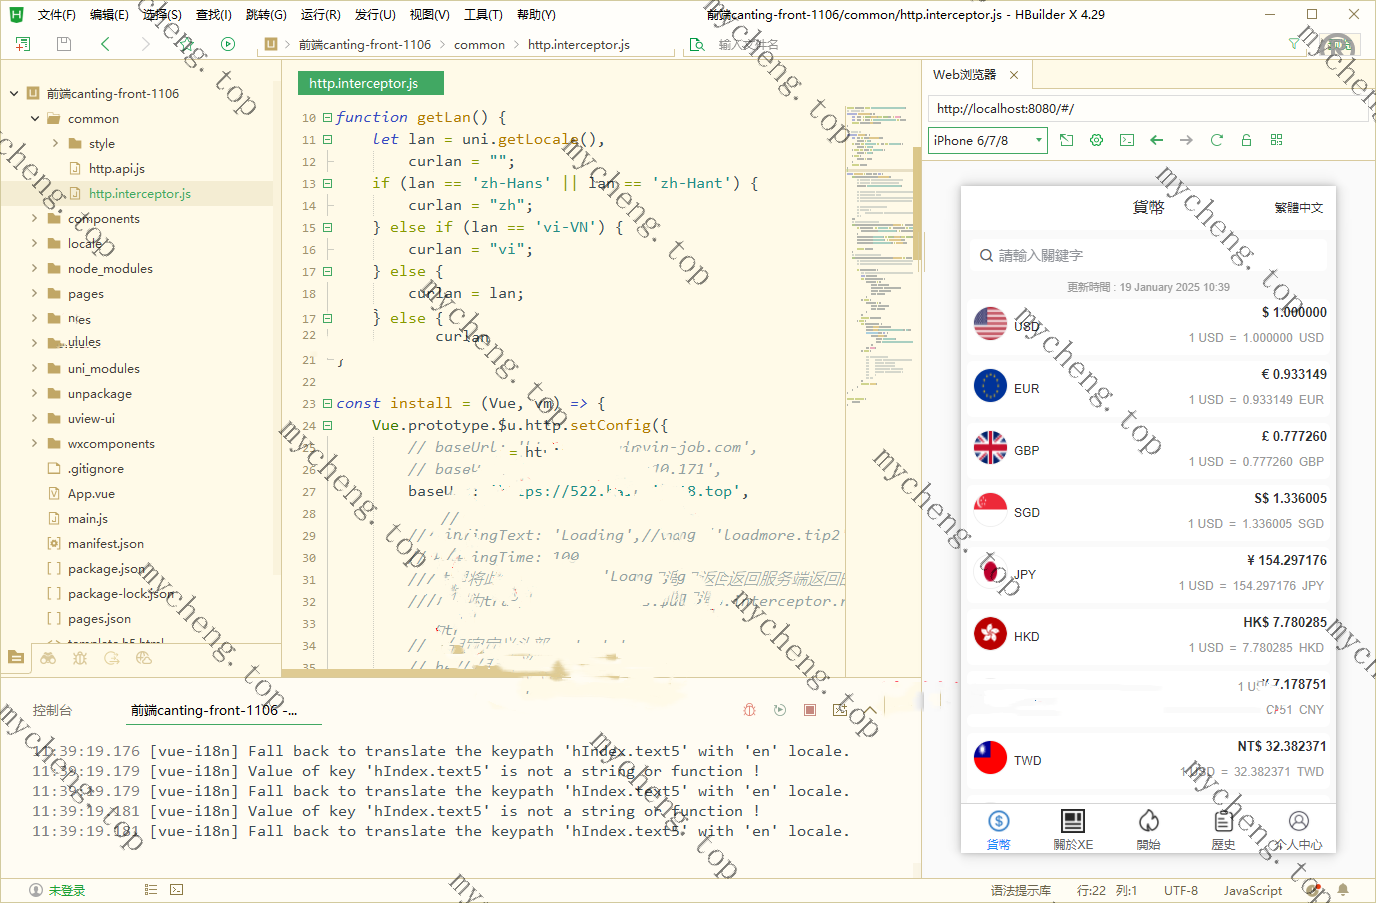Click the code minimap overview
The height and width of the screenshot is (903, 1376).
pyautogui.click(x=880, y=250)
